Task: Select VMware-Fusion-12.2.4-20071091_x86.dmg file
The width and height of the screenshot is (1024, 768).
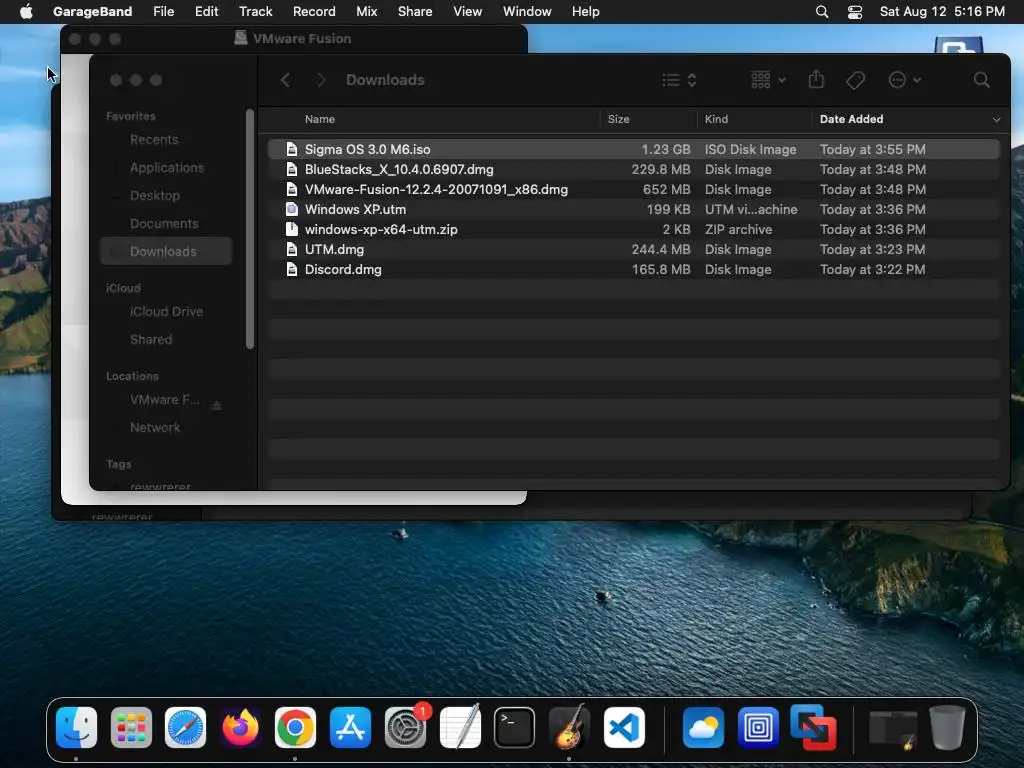Action: click(633, 189)
